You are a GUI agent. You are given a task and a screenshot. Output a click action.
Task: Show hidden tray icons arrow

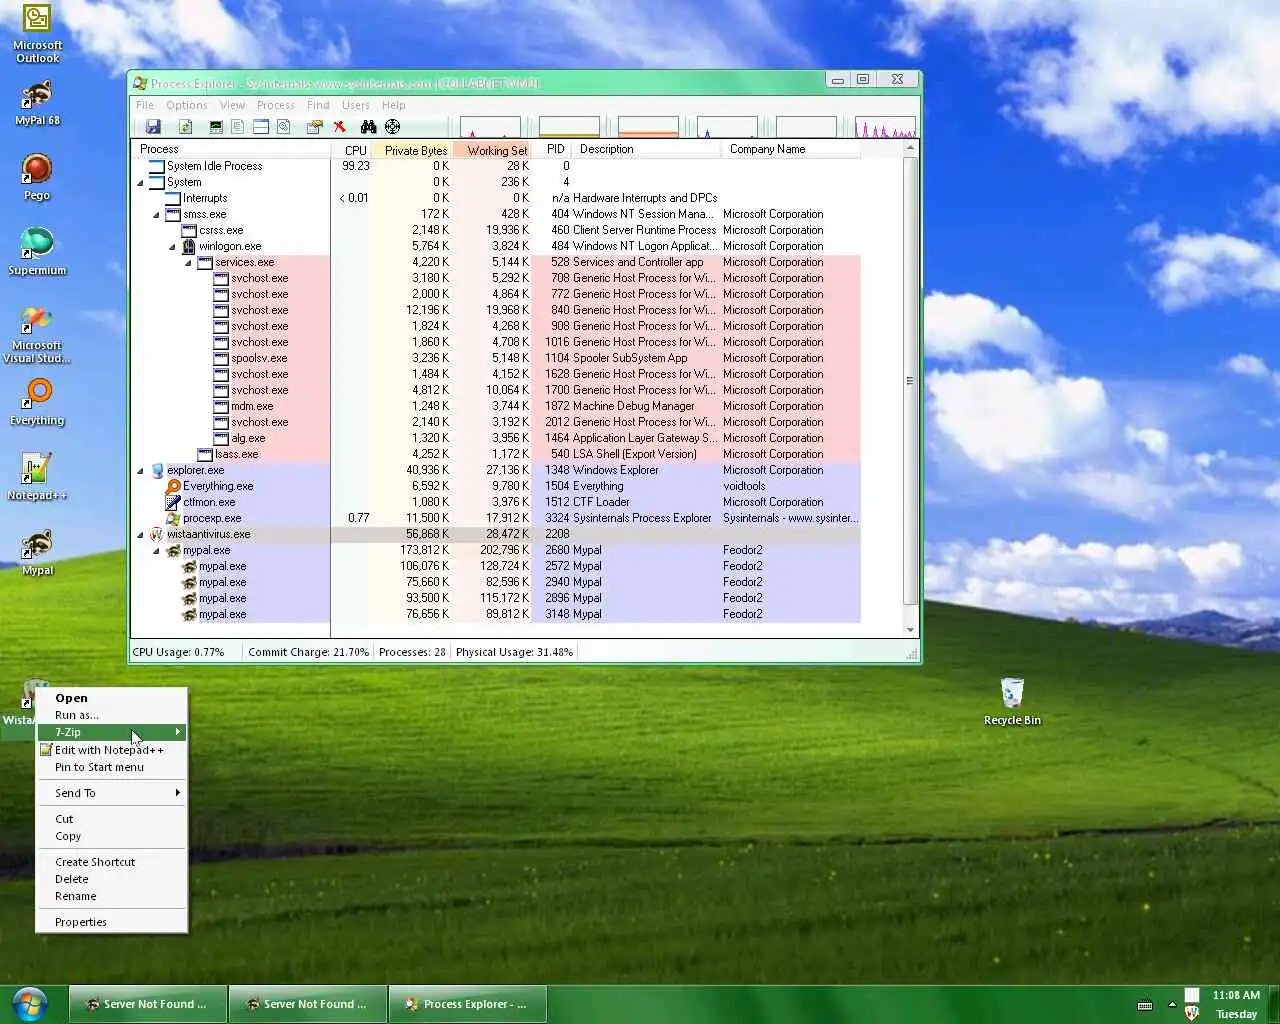pyautogui.click(x=1172, y=1005)
